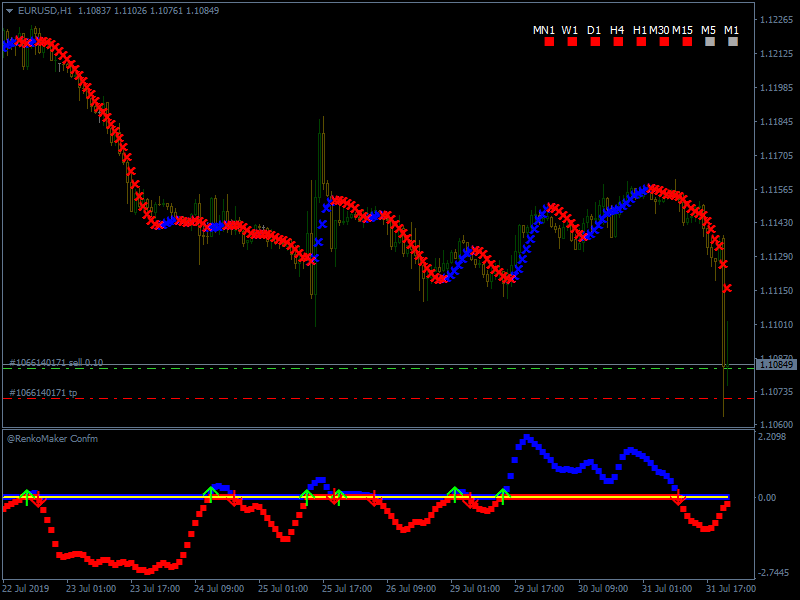
Task: Click the red D1 indicator square
Action: [595, 42]
